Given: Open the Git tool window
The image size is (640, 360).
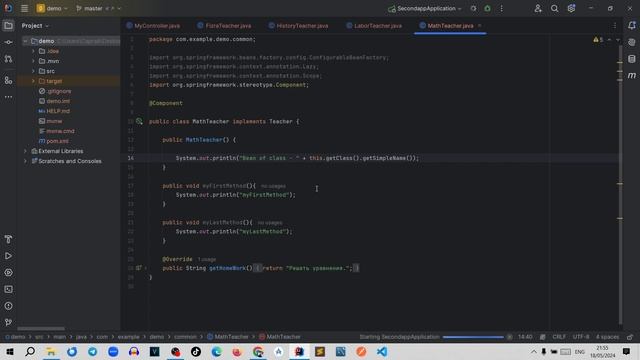Looking at the screenshot, I should pyautogui.click(x=8, y=322).
